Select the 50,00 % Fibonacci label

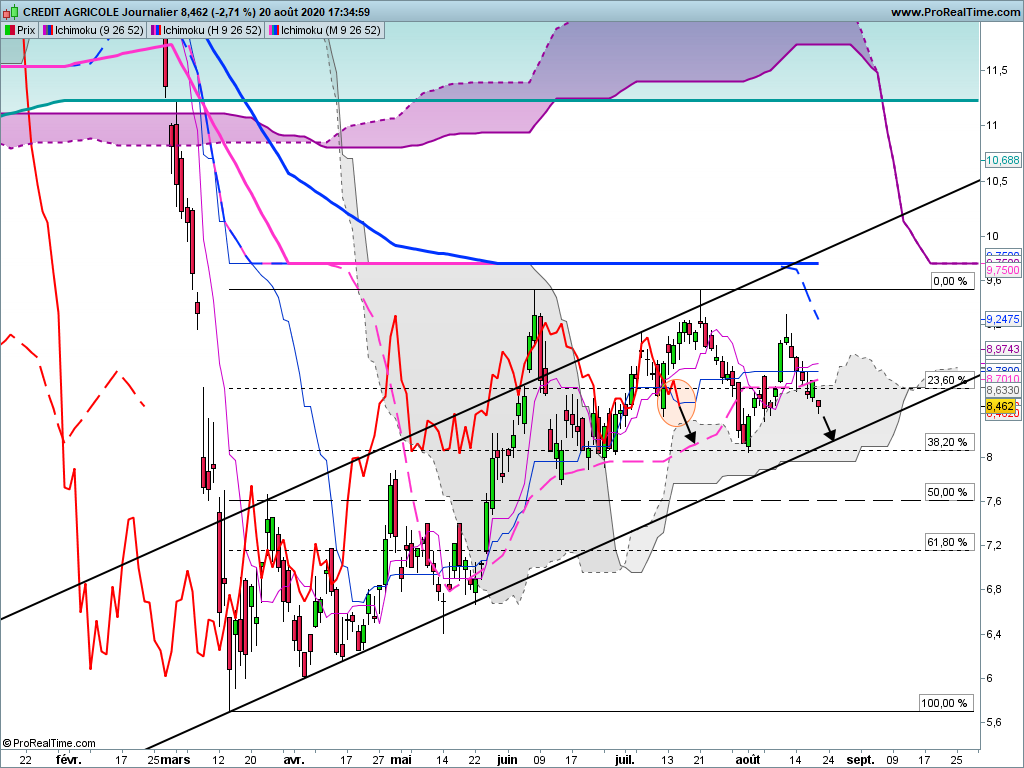948,492
